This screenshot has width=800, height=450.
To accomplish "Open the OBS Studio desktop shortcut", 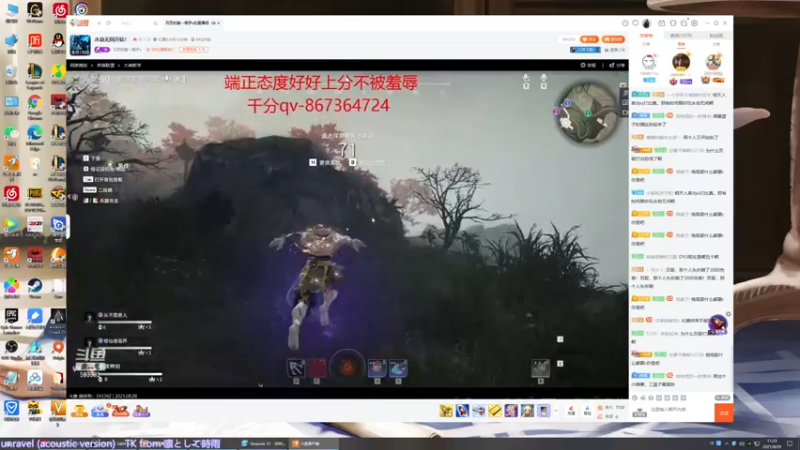I will coord(11,349).
